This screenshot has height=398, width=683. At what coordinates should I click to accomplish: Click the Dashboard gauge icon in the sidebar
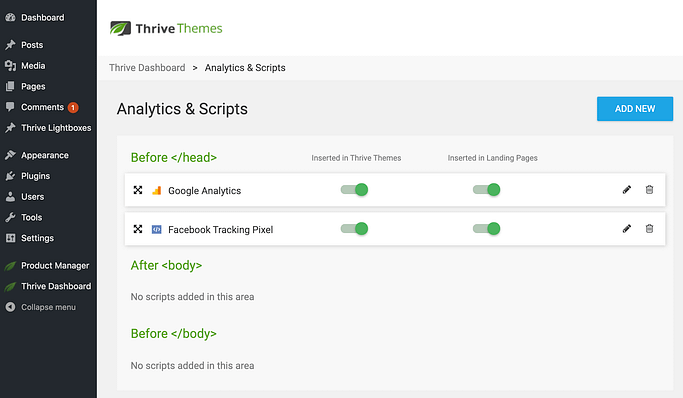(x=10, y=17)
